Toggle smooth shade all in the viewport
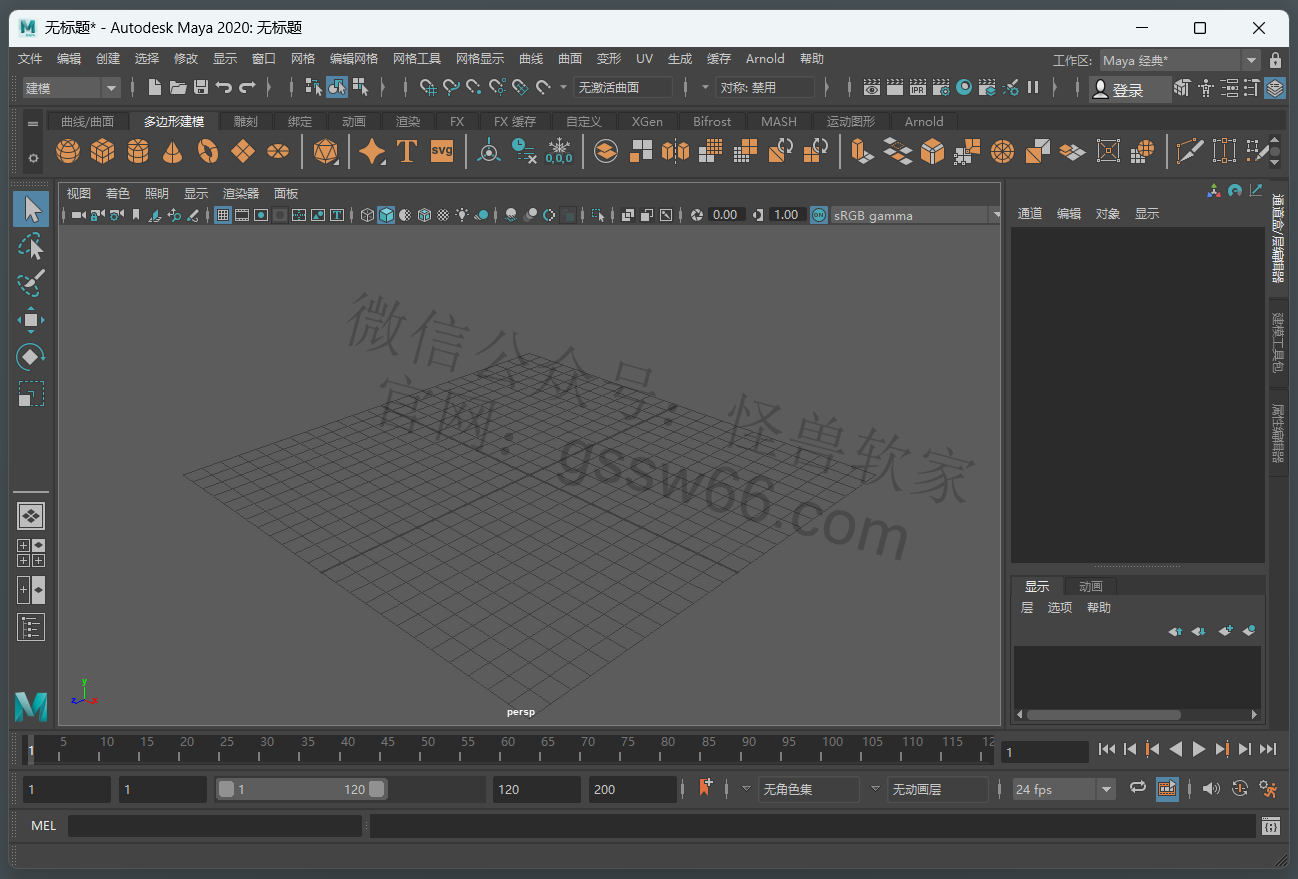Screen dimensions: 1298x879 coord(386,215)
